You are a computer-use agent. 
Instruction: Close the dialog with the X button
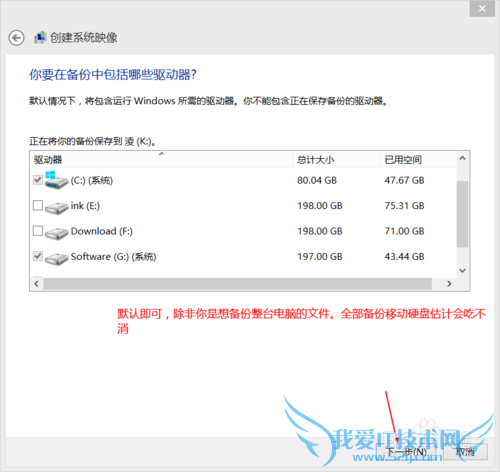point(482,8)
